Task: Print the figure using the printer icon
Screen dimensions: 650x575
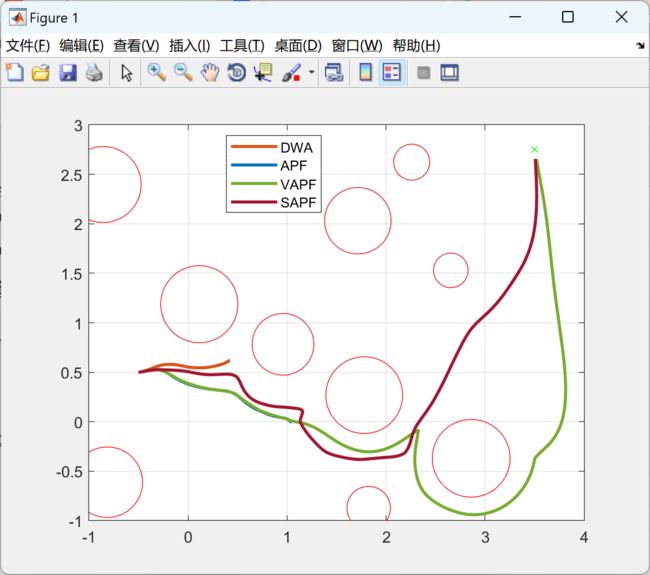Action: coord(94,73)
